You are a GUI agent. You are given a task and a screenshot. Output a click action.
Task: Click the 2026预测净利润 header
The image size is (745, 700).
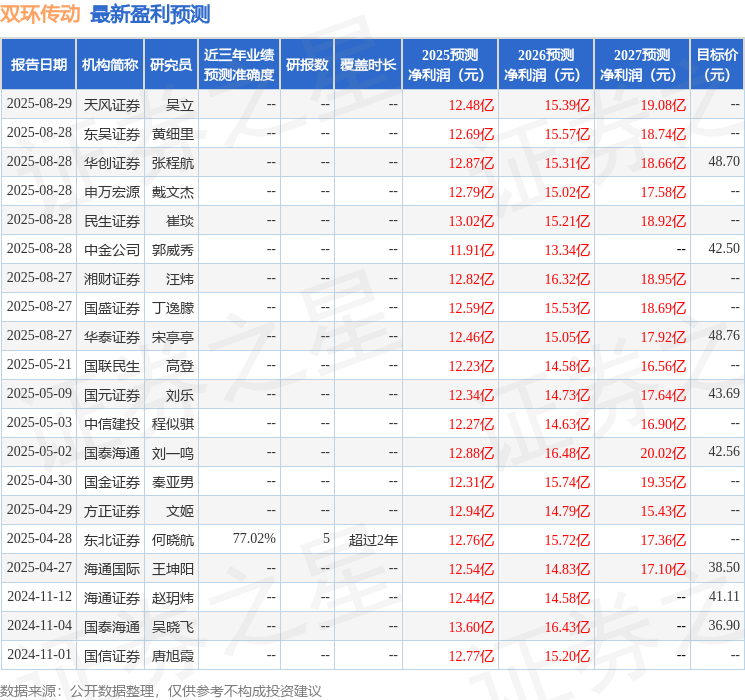[545, 65]
